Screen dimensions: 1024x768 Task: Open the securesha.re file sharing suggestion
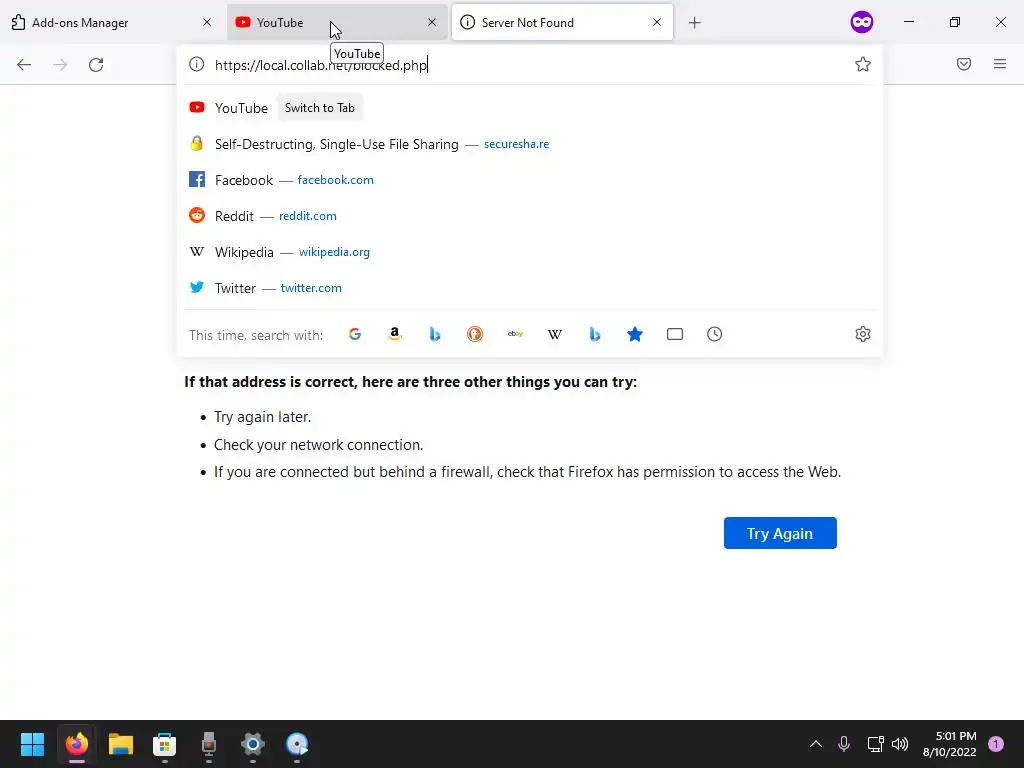pyautogui.click(x=529, y=144)
